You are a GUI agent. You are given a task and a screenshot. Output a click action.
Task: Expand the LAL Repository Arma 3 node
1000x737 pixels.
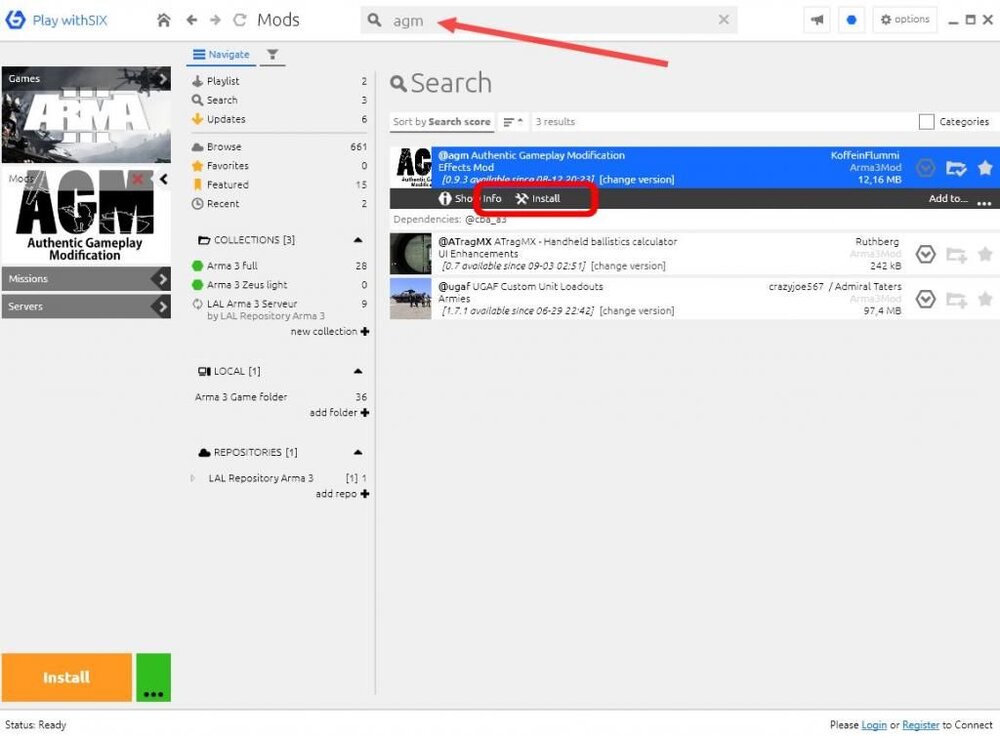point(193,478)
